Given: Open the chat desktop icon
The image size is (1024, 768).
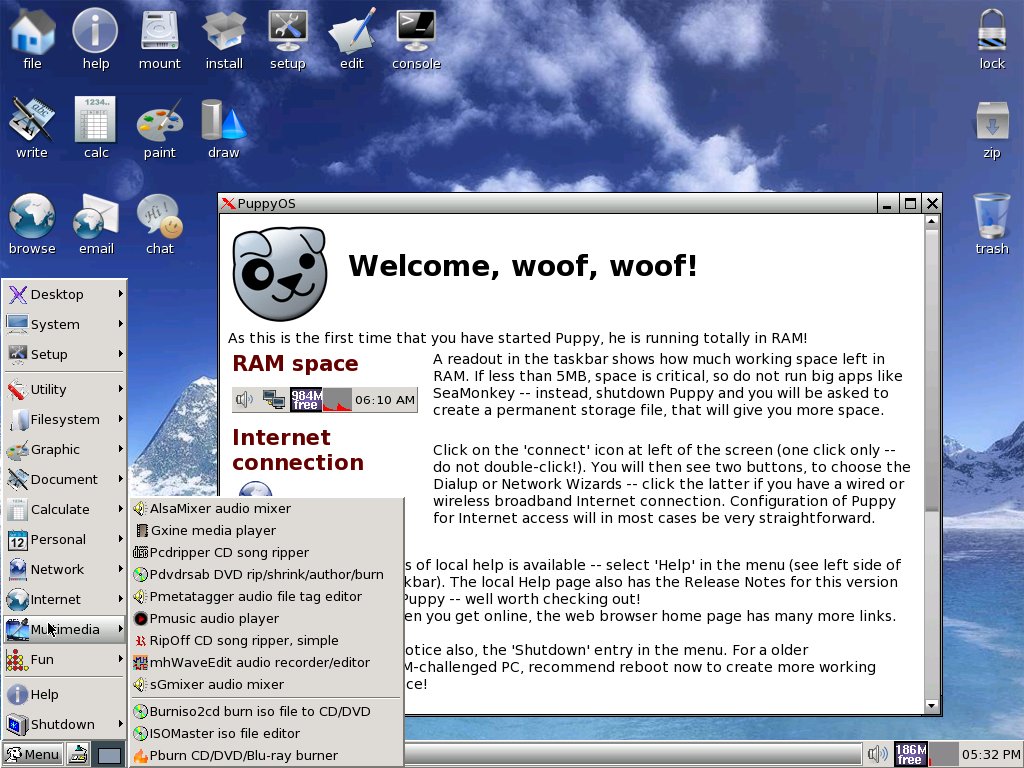Looking at the screenshot, I should (x=159, y=224).
